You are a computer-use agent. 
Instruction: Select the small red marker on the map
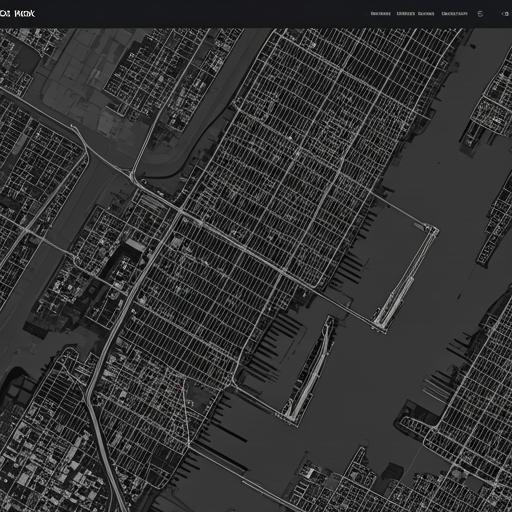point(179,387)
